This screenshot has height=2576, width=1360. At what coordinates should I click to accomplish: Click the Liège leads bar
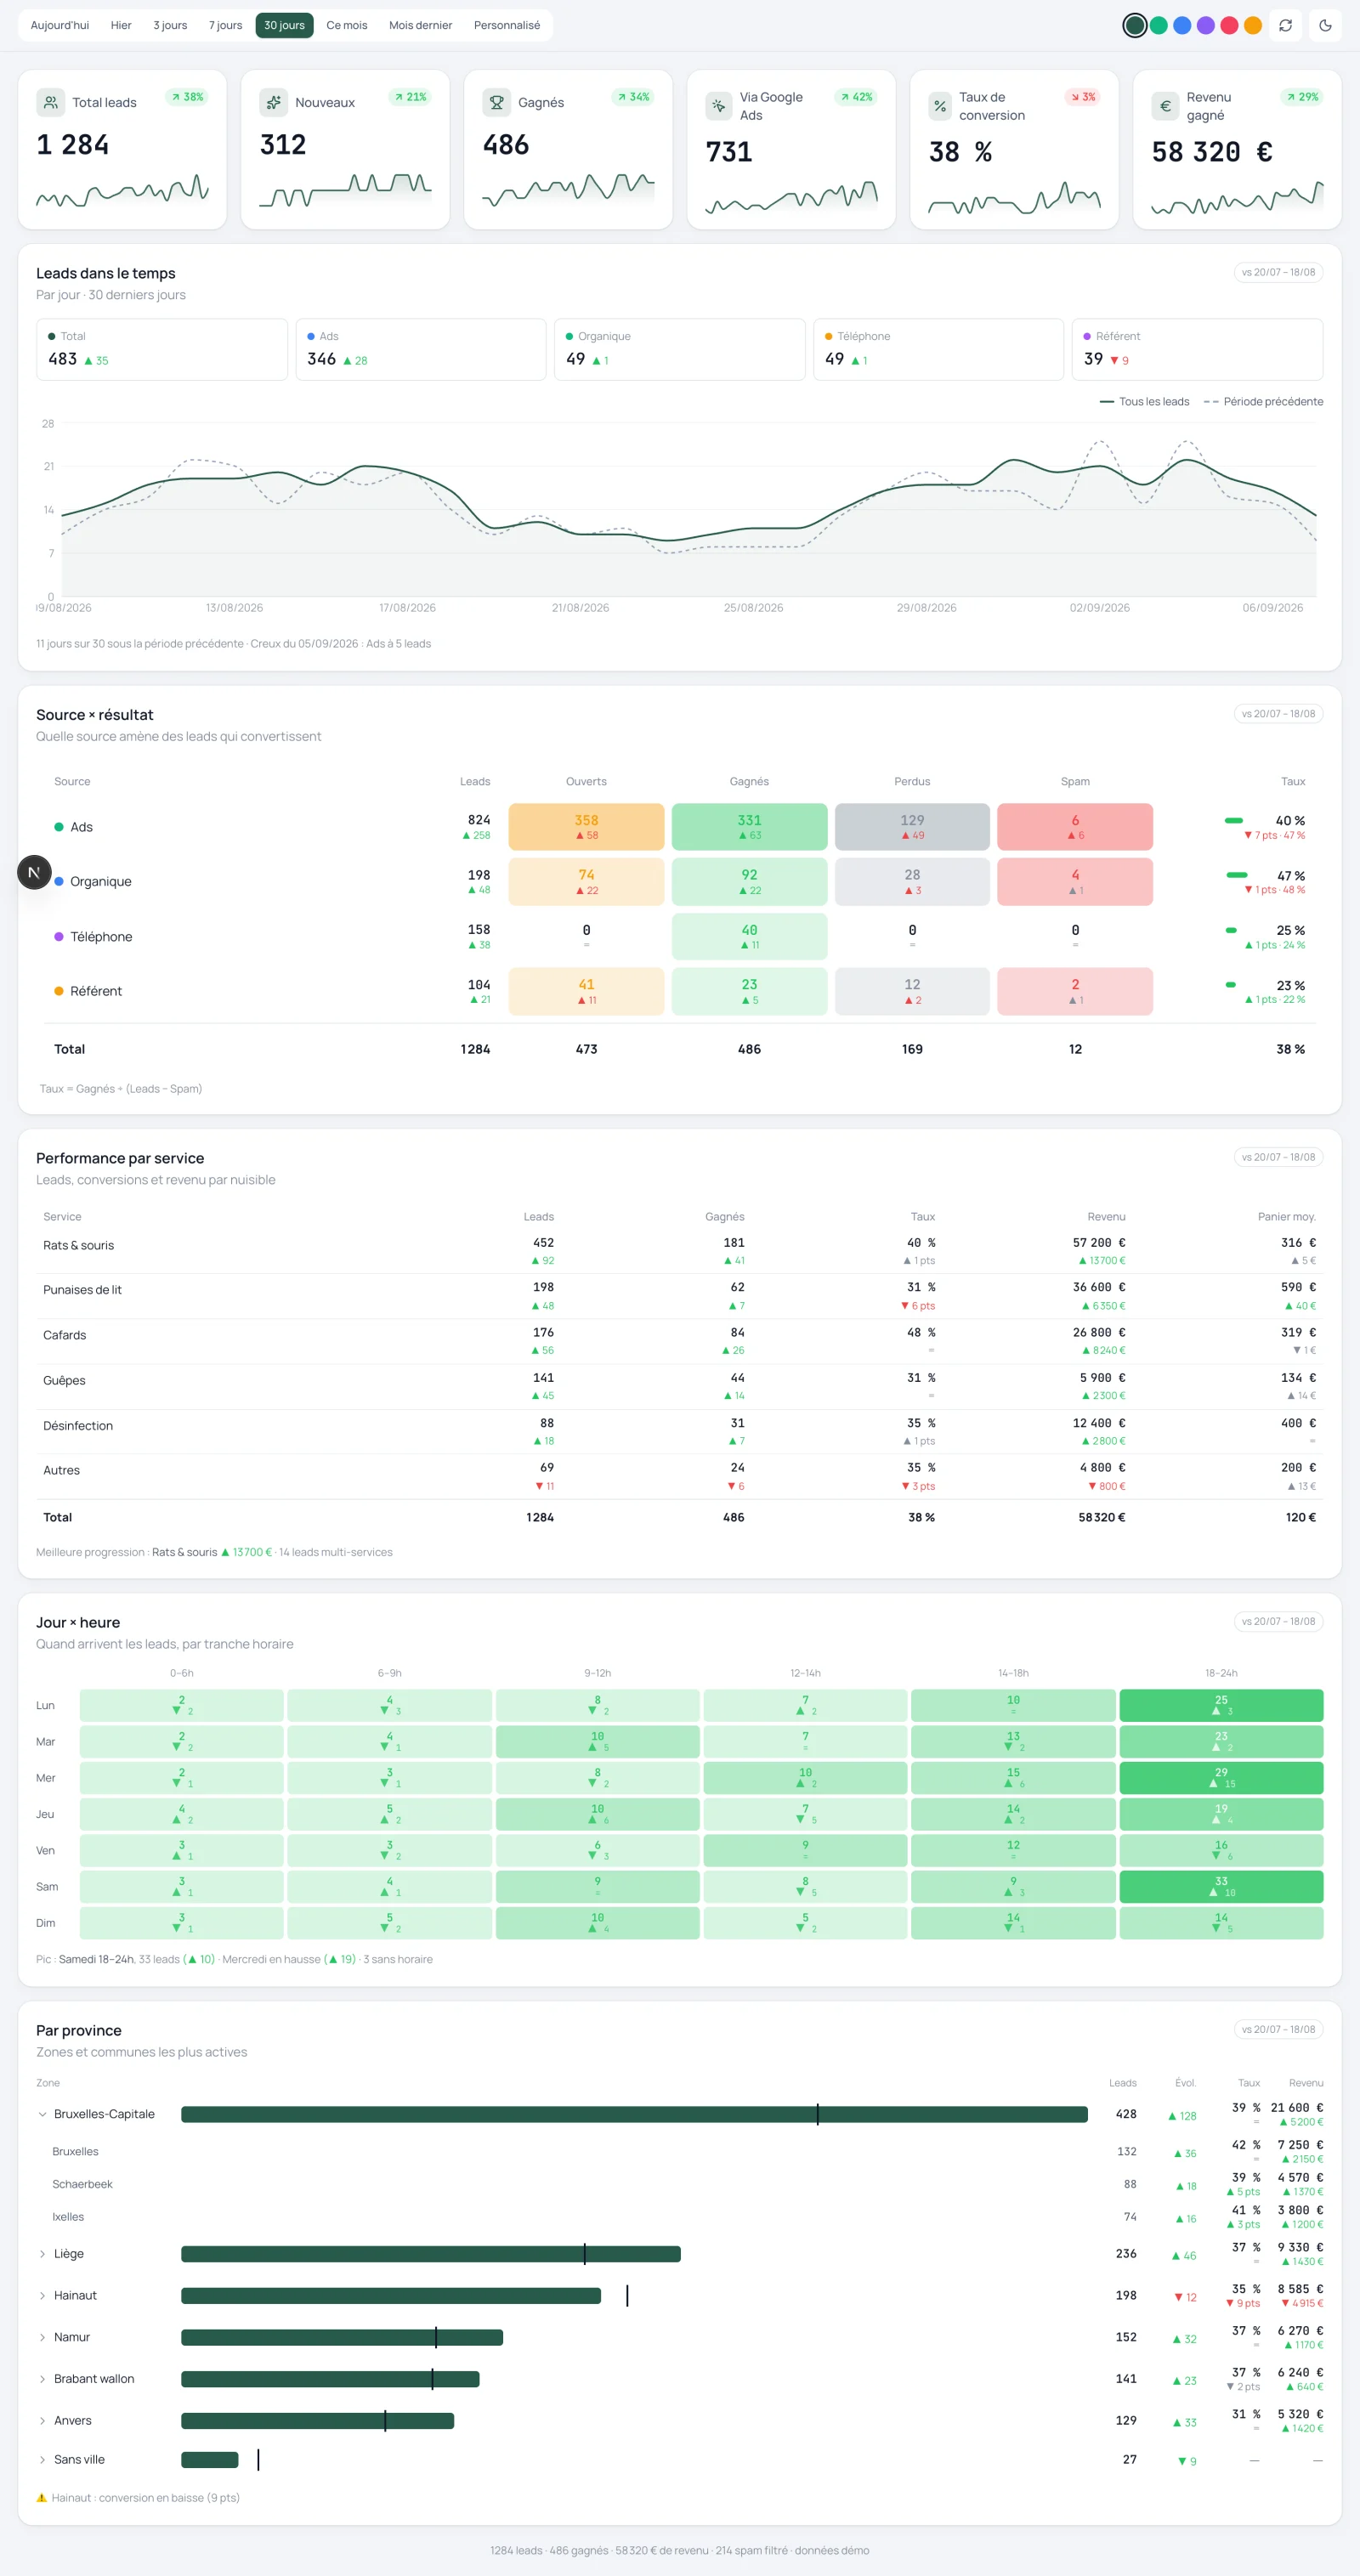431,2254
